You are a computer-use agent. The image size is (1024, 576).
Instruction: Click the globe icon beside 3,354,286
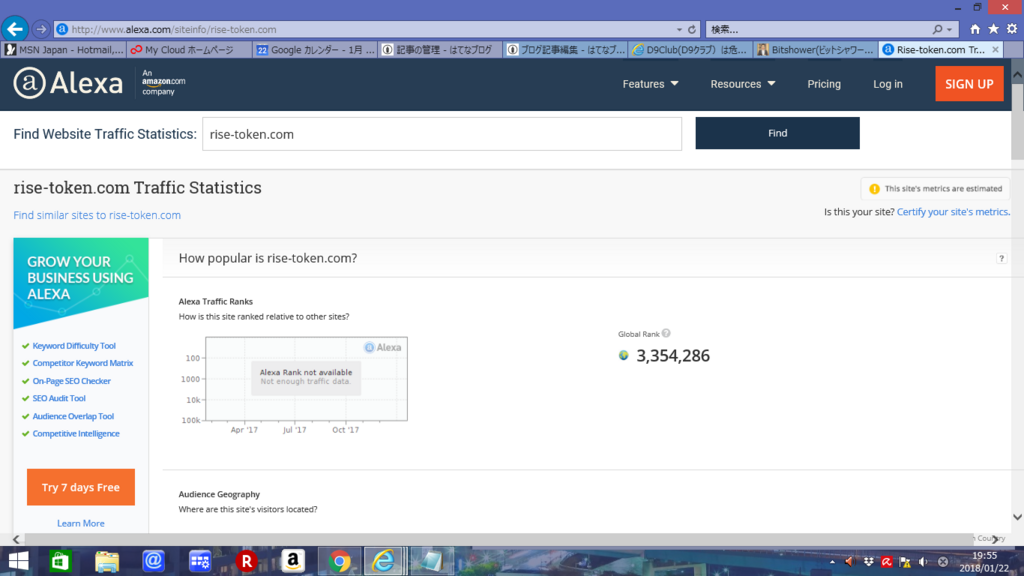click(624, 355)
